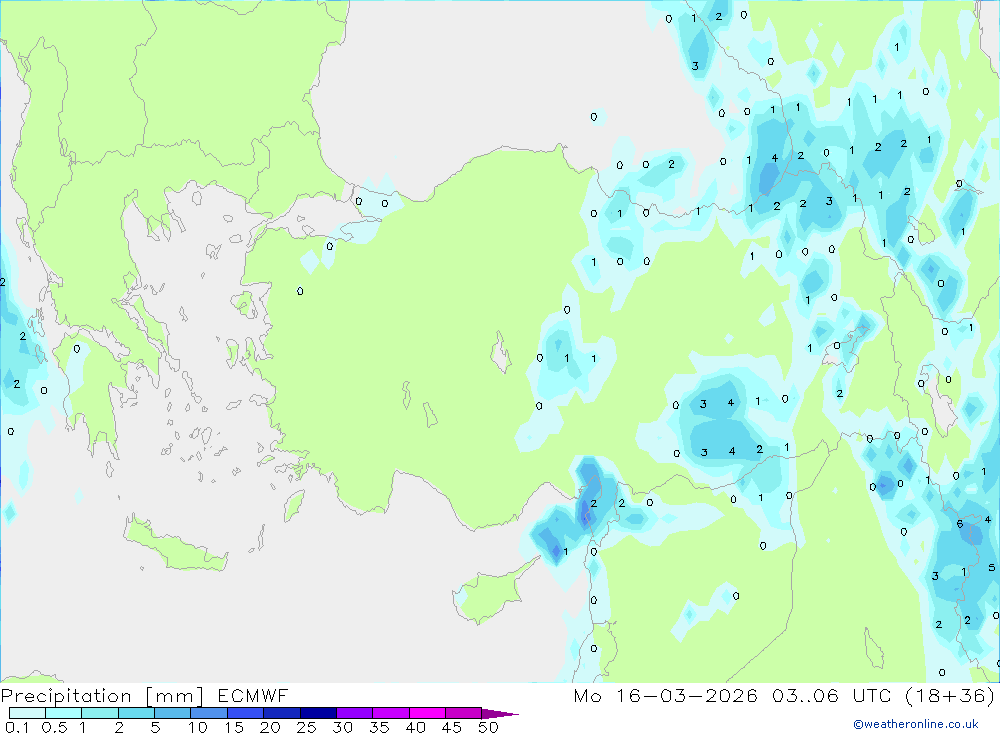
Task: Click the legend value '35'
Action: 379,727
